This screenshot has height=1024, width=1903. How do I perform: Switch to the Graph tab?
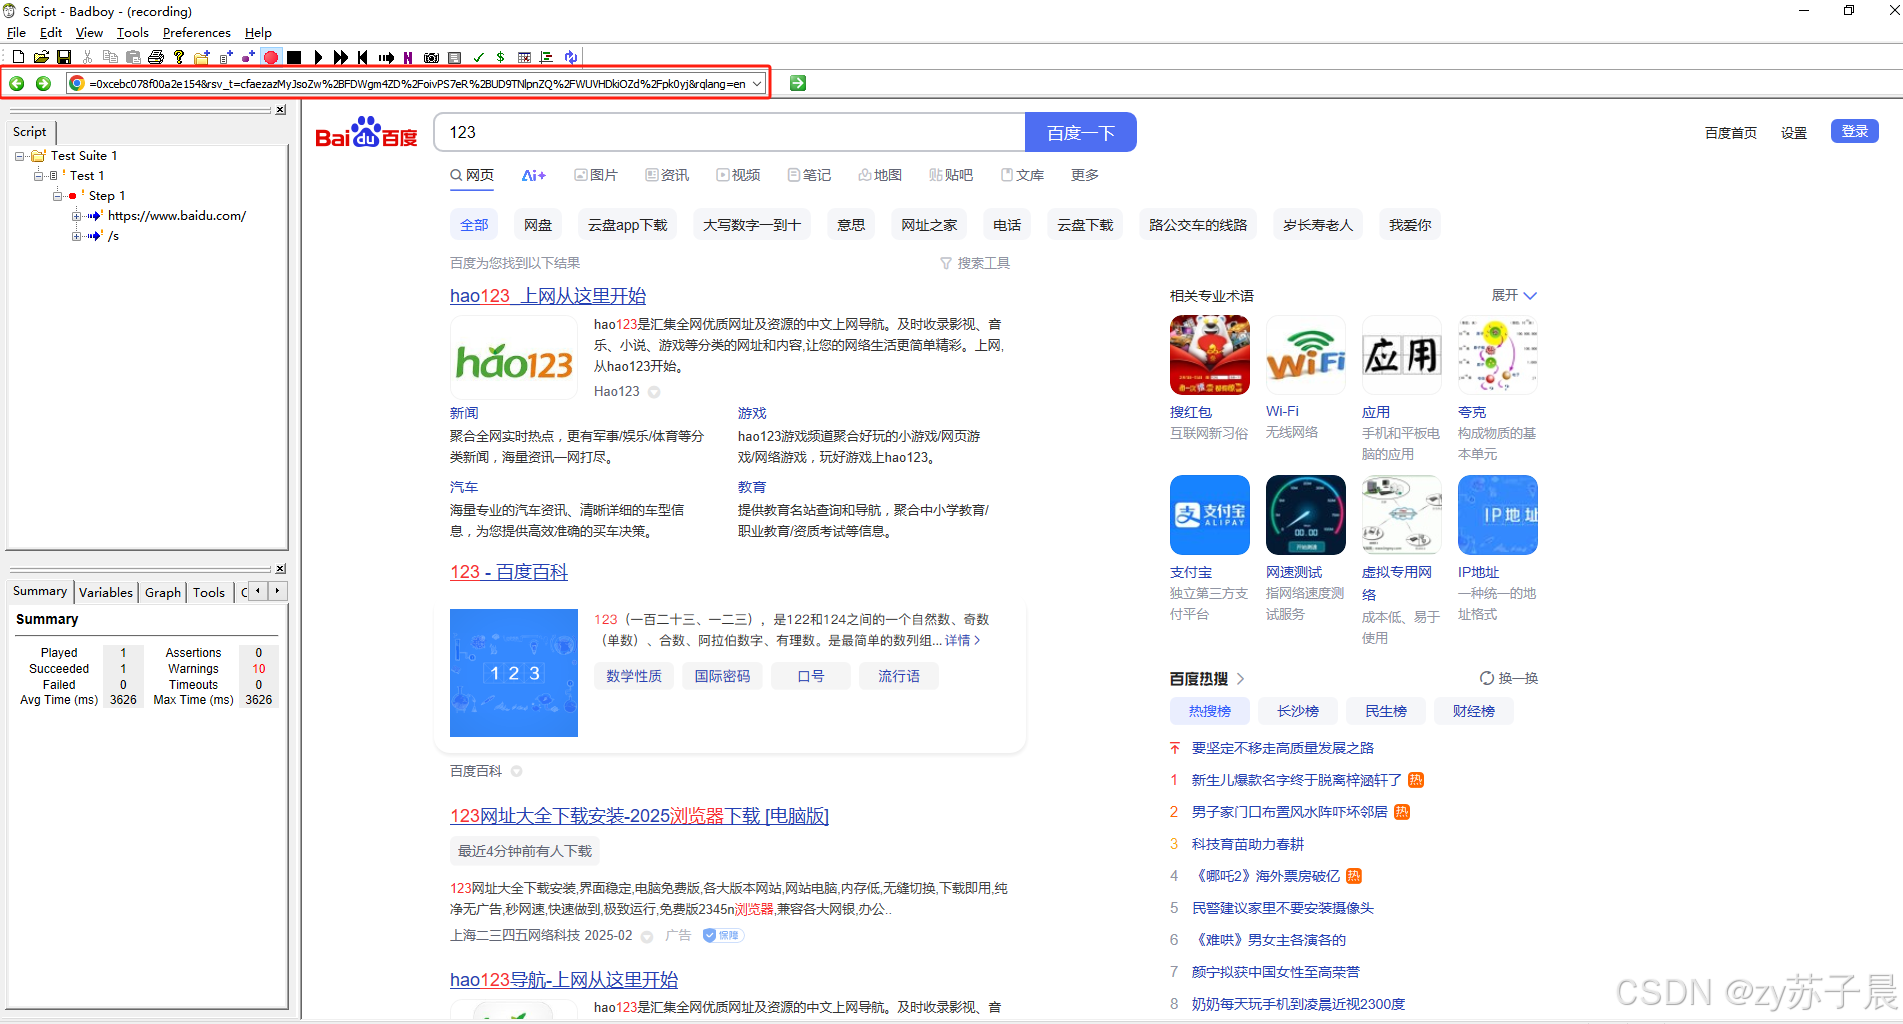[x=162, y=591]
